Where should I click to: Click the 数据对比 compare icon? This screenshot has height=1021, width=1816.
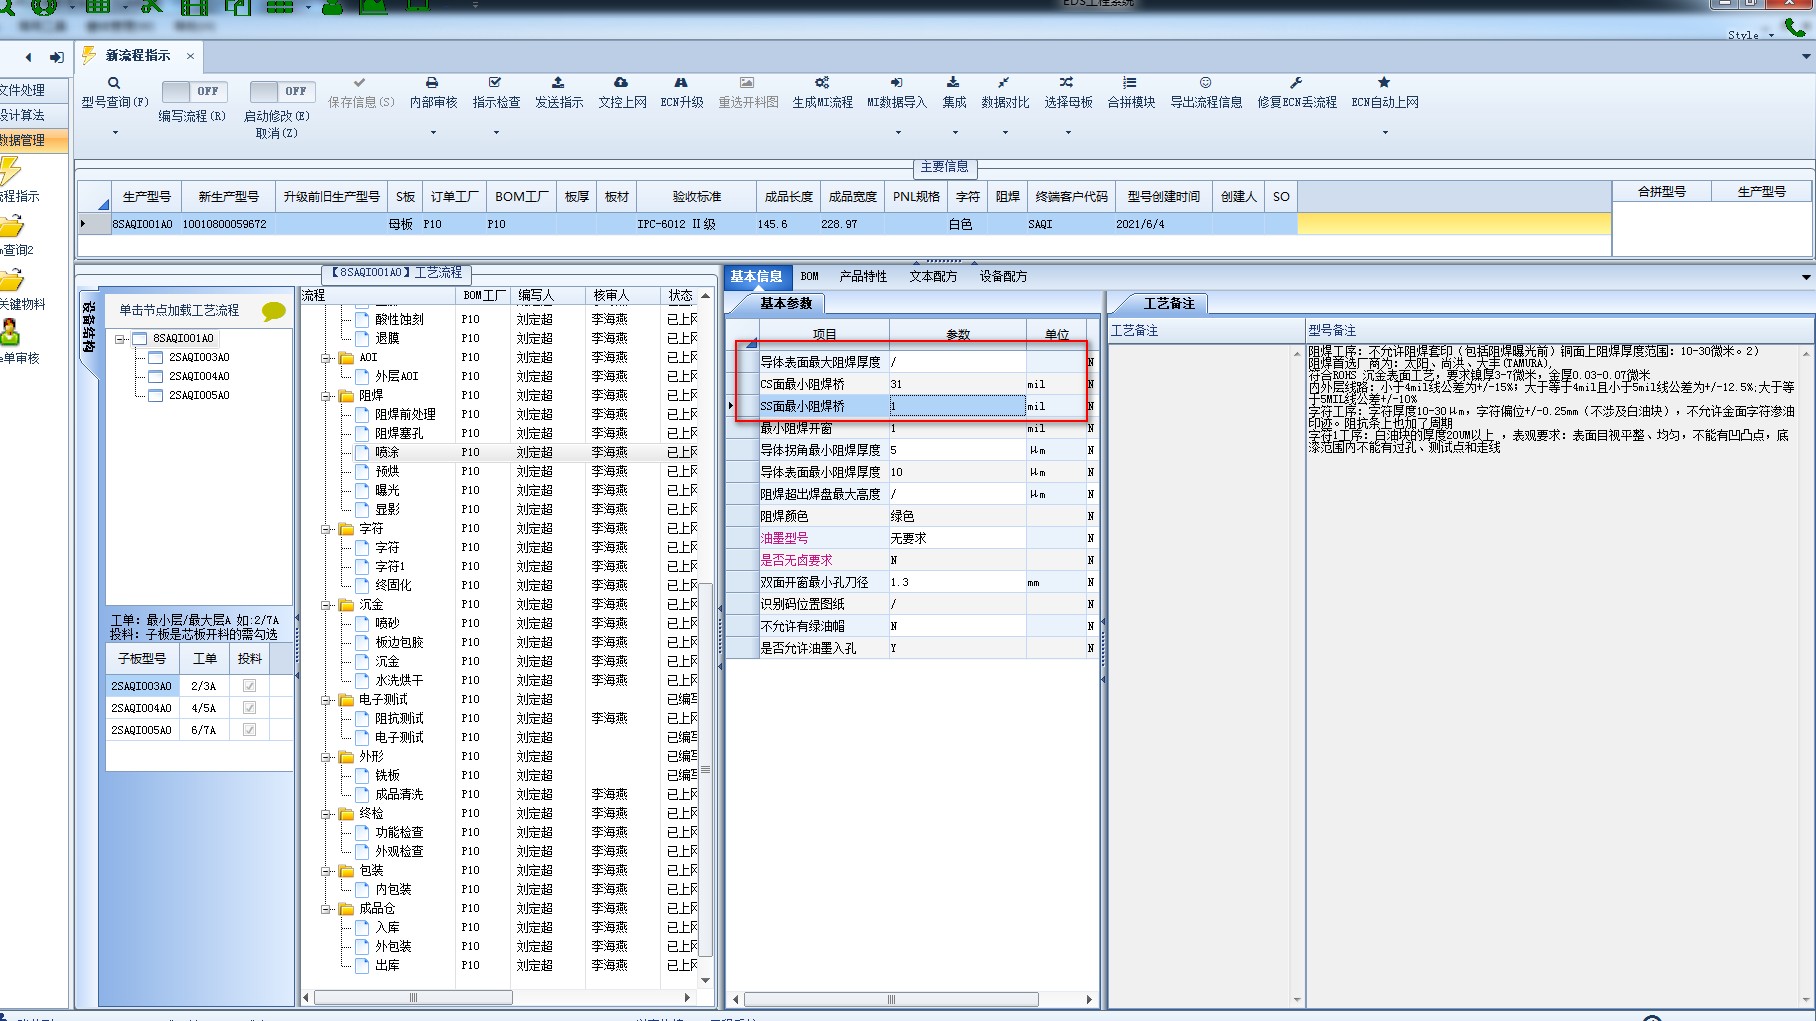click(1004, 83)
